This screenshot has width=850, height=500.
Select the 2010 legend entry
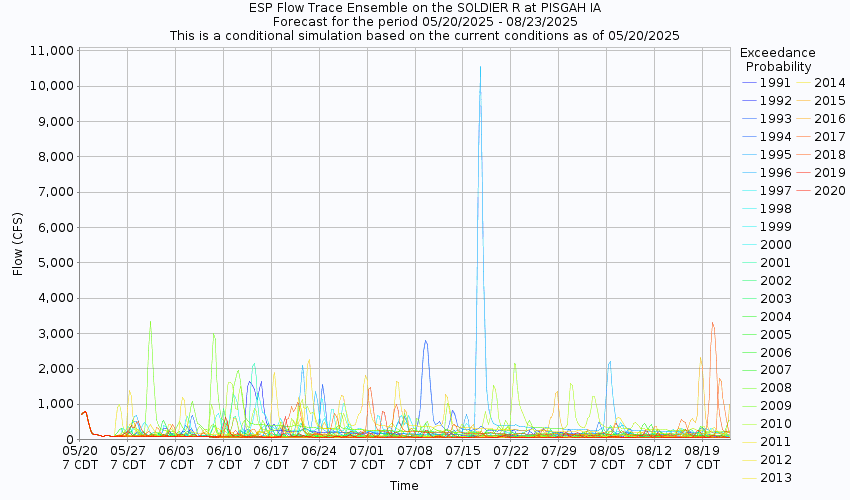click(767, 424)
